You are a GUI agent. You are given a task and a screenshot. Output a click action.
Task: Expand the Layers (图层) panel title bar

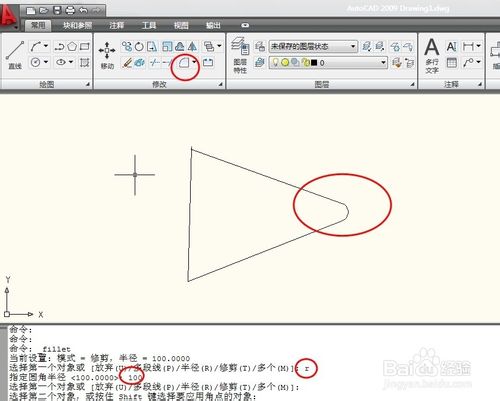[x=322, y=84]
